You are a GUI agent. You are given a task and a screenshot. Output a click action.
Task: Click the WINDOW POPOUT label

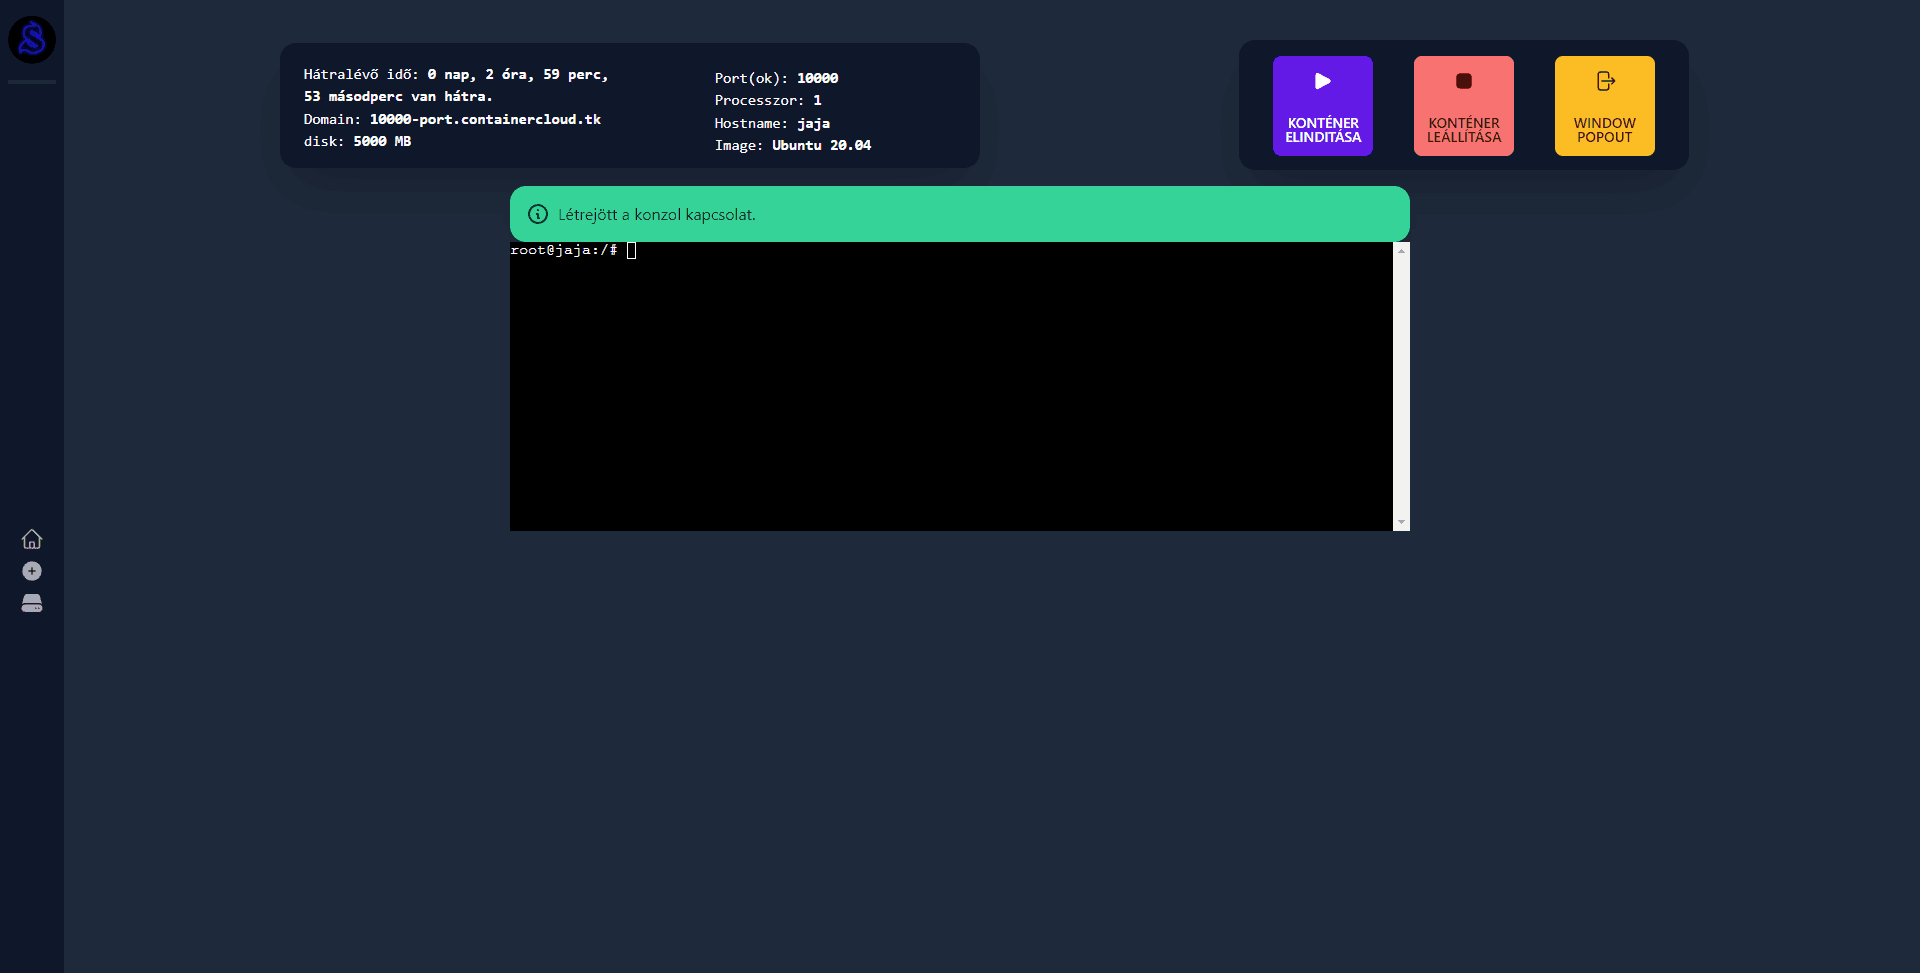point(1604,130)
